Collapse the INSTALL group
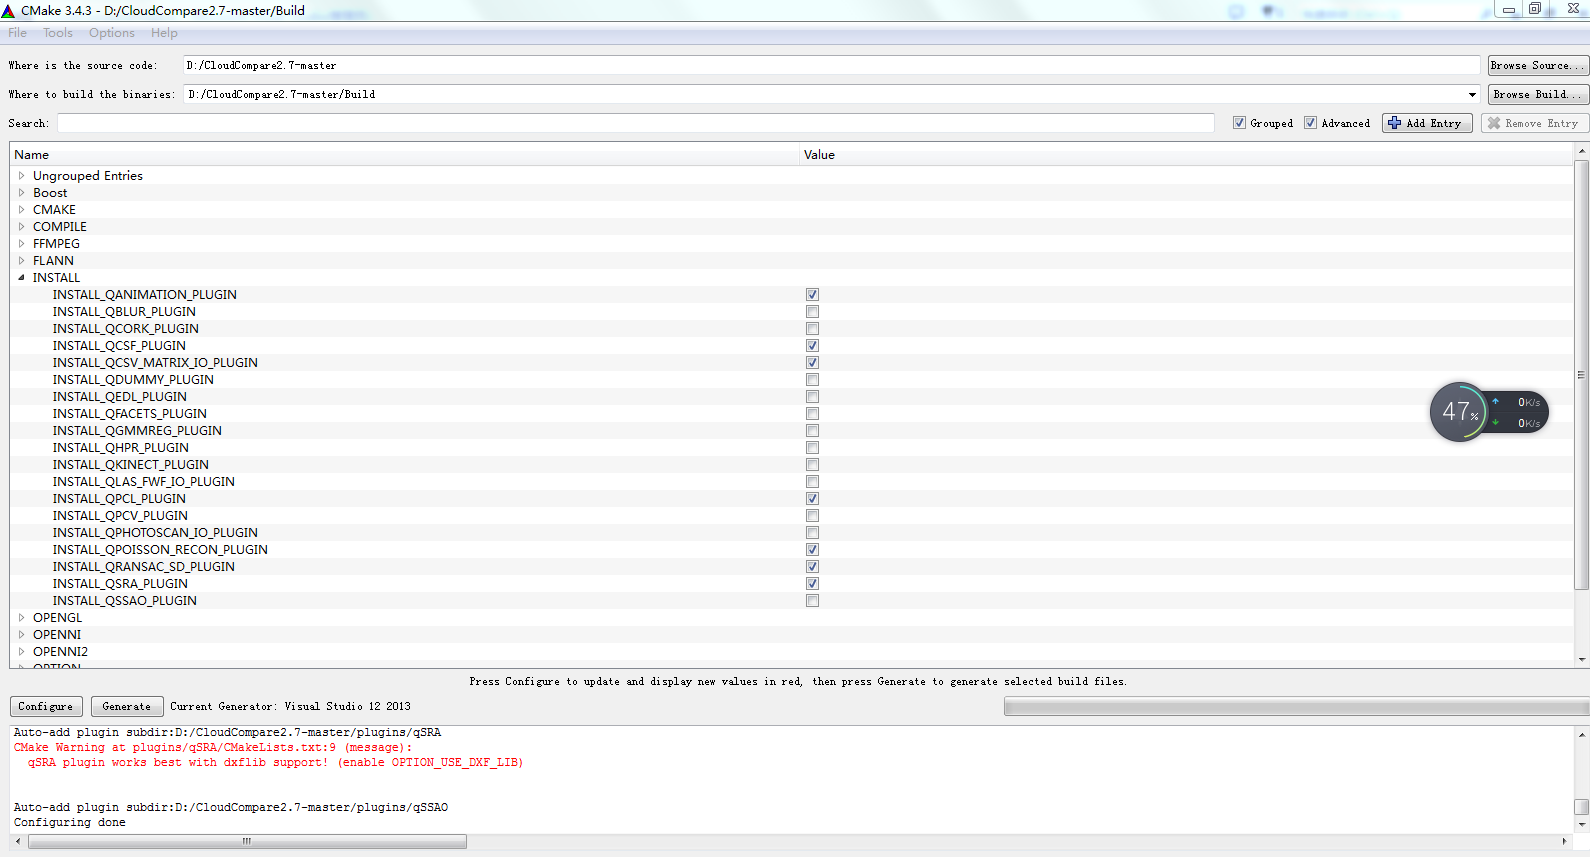The height and width of the screenshot is (857, 1590). [21, 278]
